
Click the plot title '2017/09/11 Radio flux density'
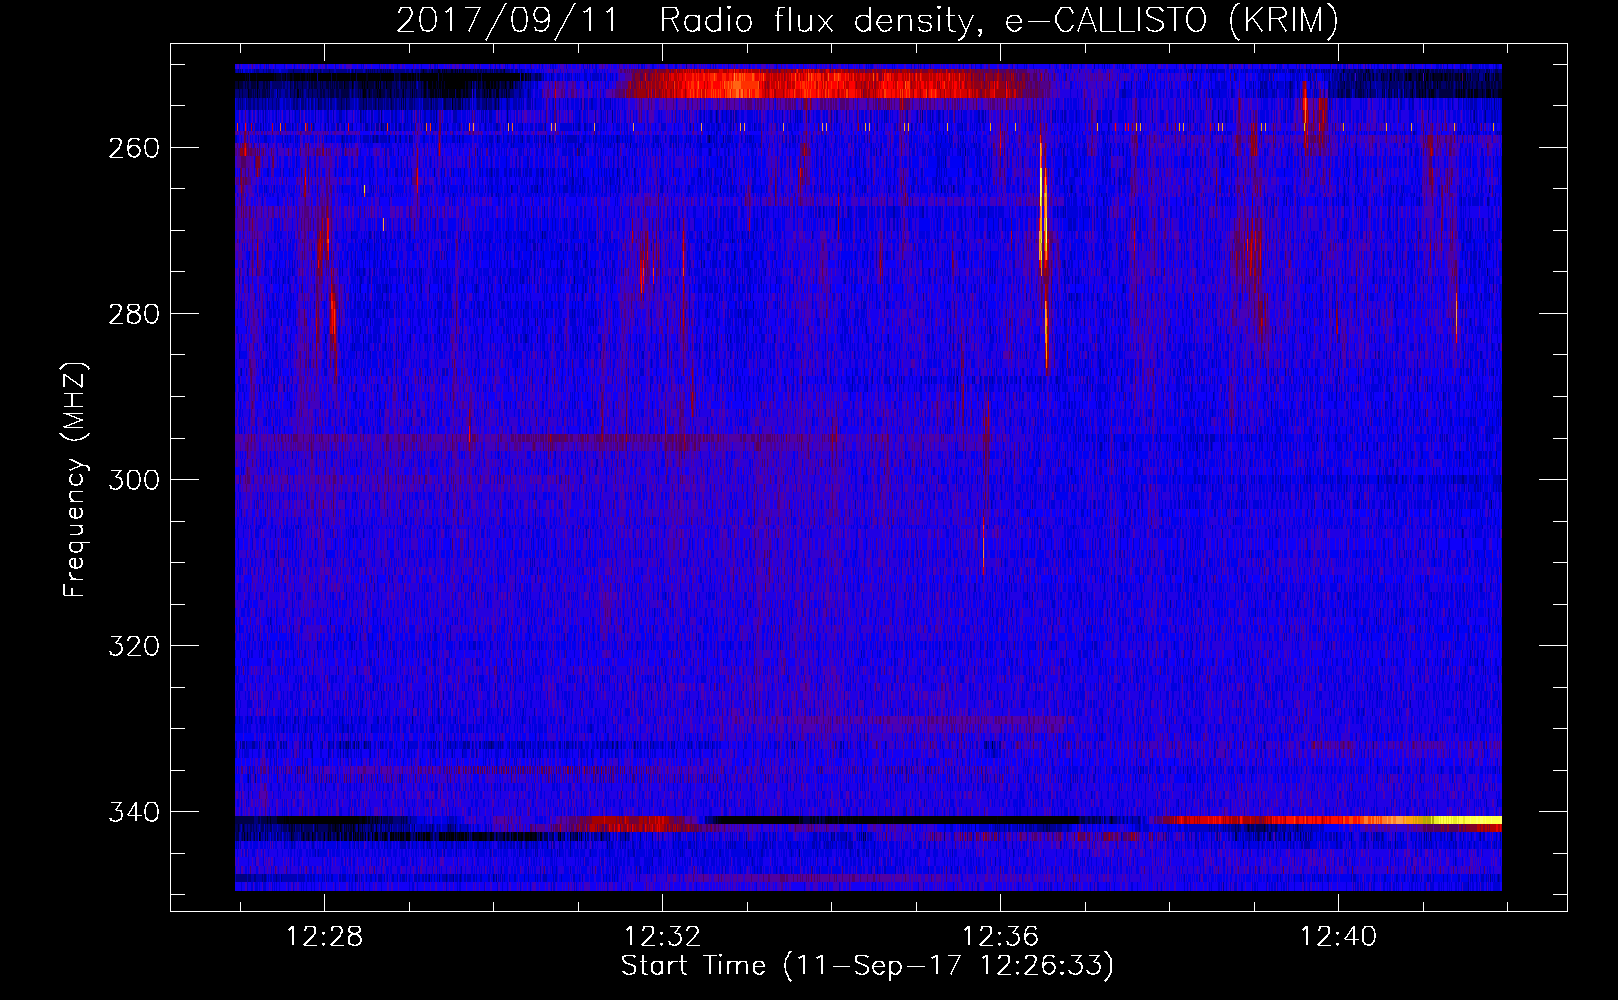click(867, 20)
